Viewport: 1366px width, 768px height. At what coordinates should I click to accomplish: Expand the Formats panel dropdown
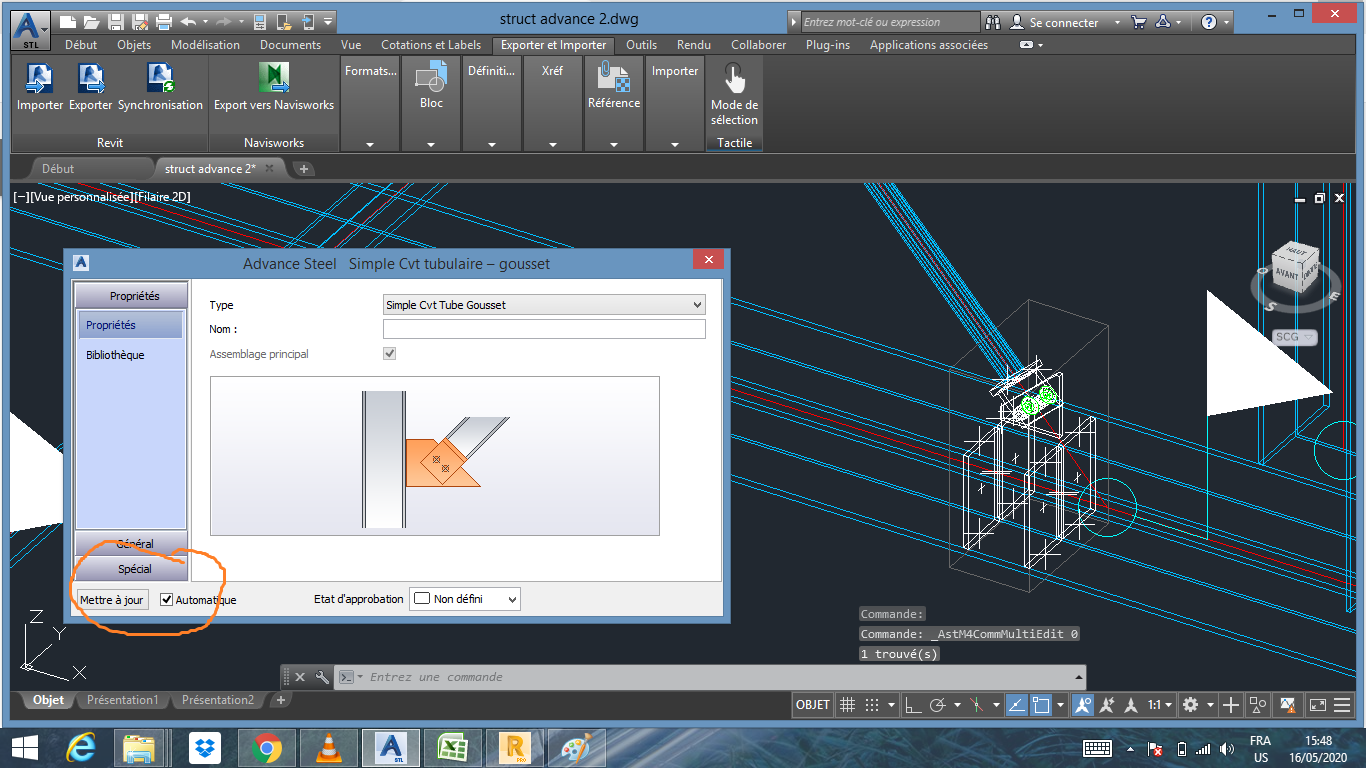click(x=370, y=144)
